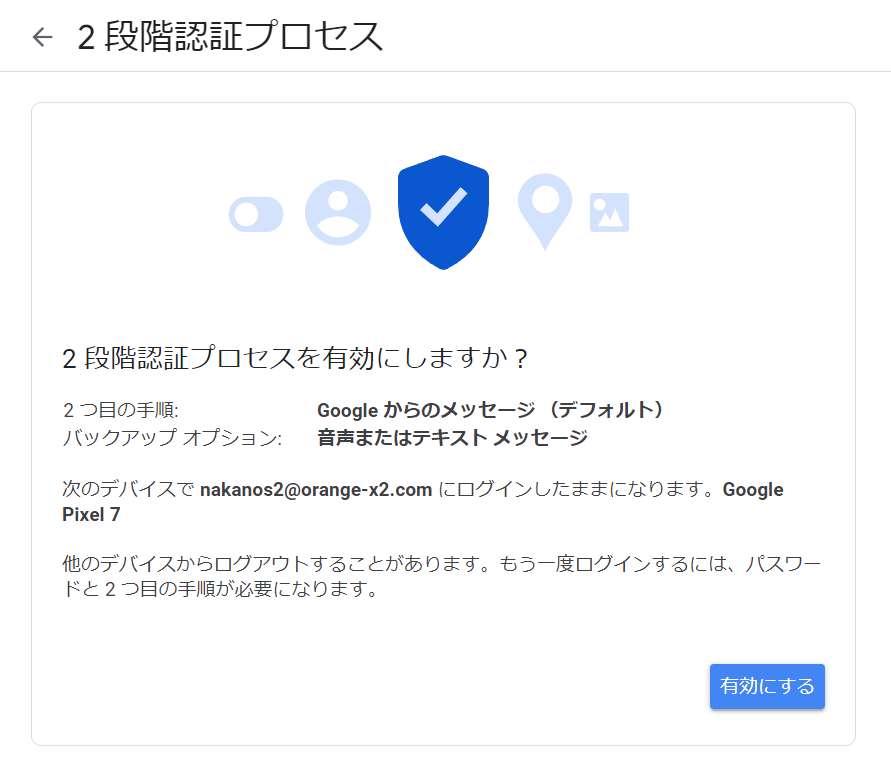The image size is (891, 766).
Task: Select the 音声またはテキスト メッセージ text
Action: pos(452,438)
